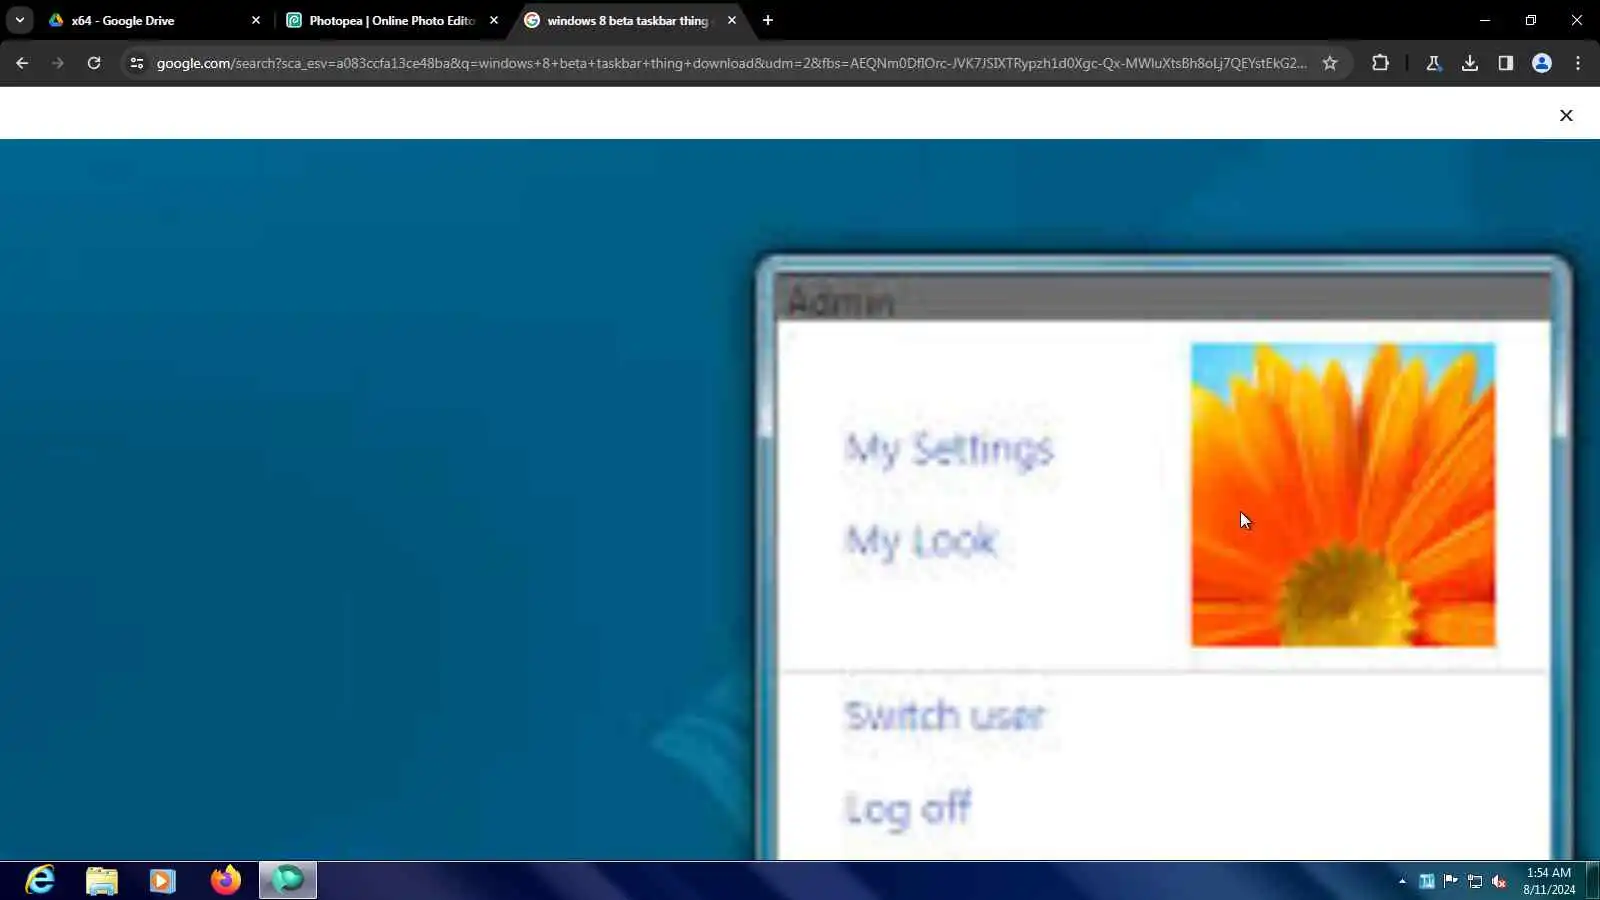This screenshot has width=1600, height=900.
Task: Click Log off in the image
Action: click(x=908, y=808)
